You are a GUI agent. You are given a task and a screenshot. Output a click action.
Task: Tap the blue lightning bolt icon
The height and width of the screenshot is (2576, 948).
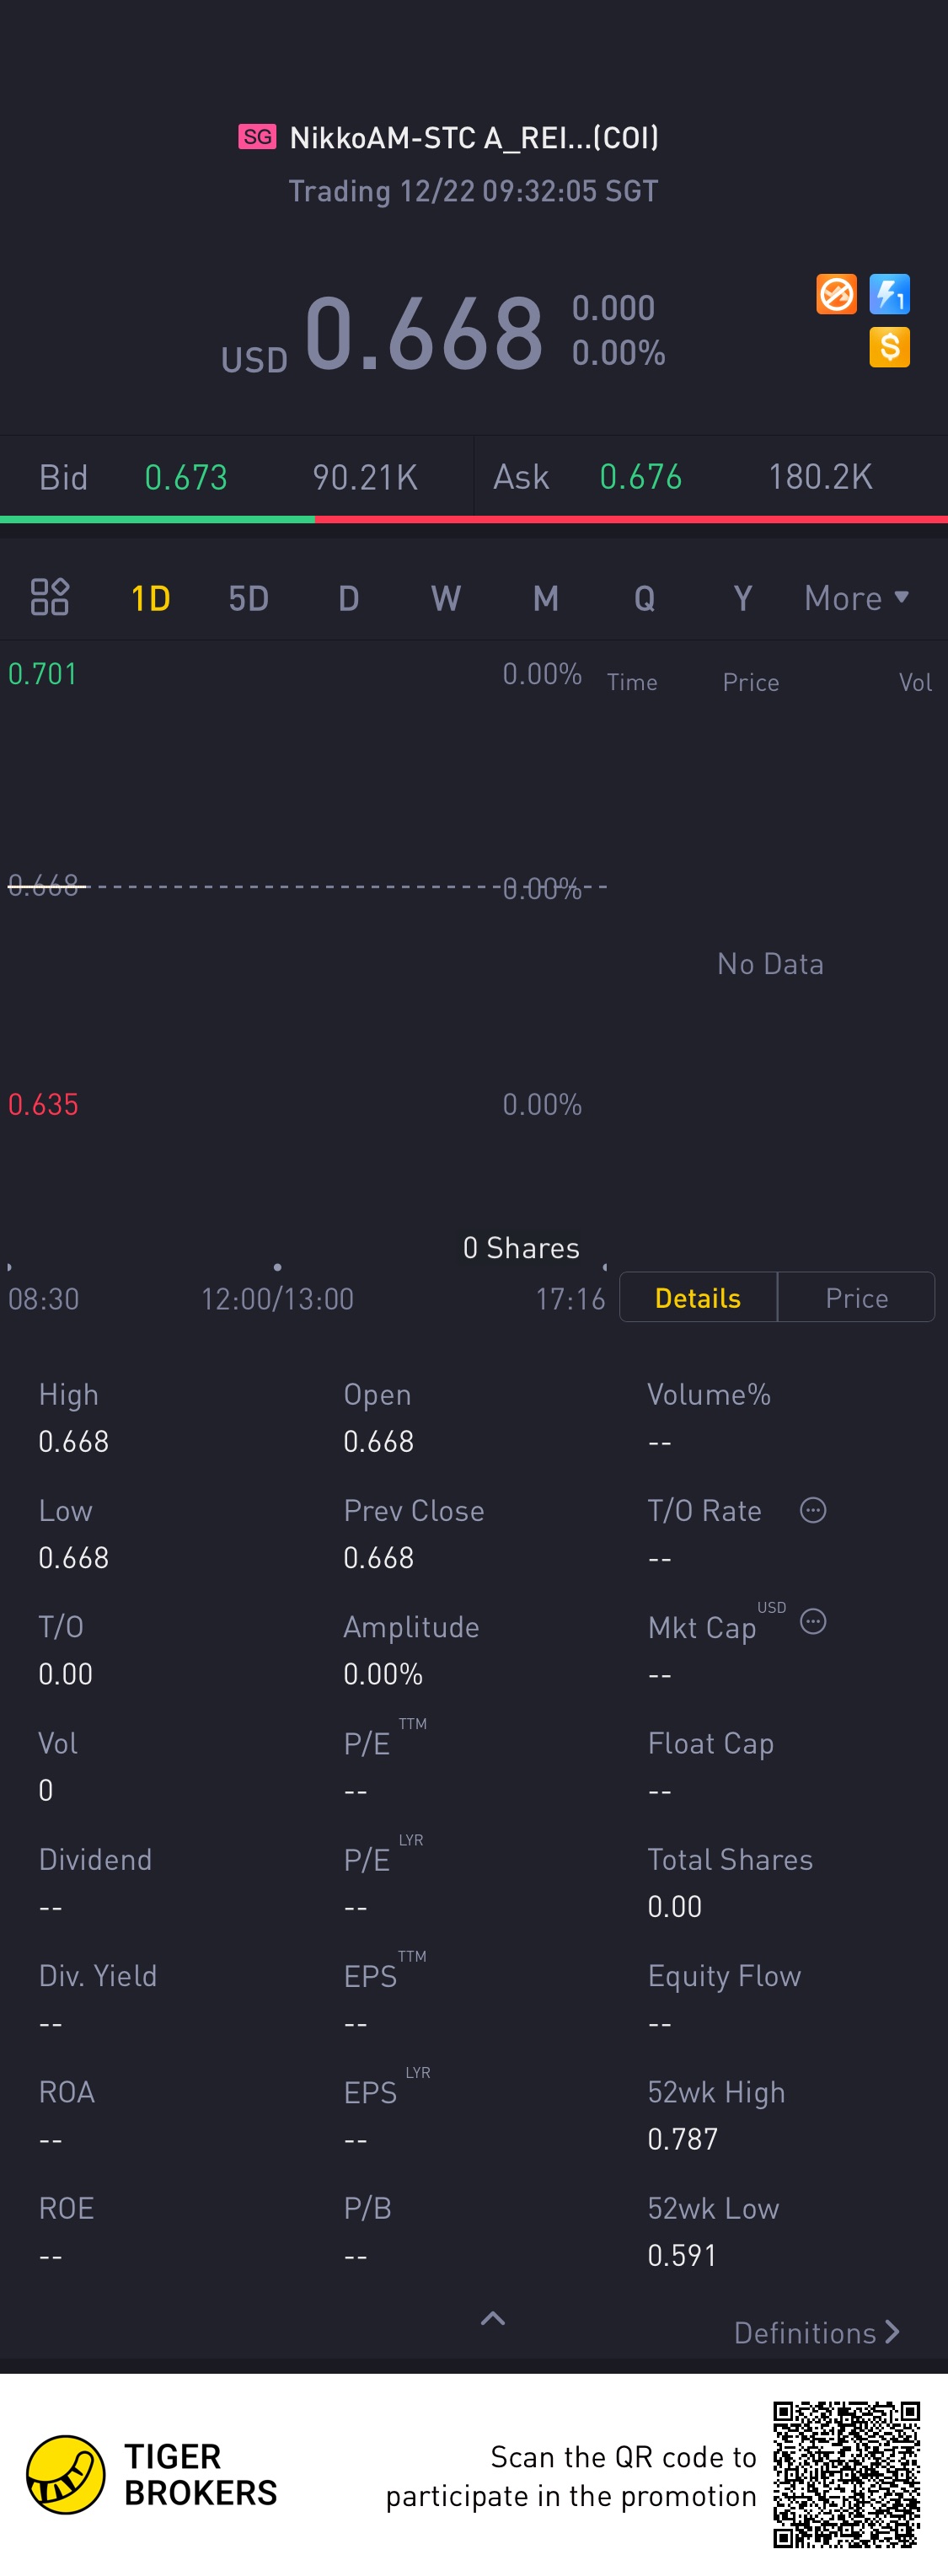(x=889, y=294)
